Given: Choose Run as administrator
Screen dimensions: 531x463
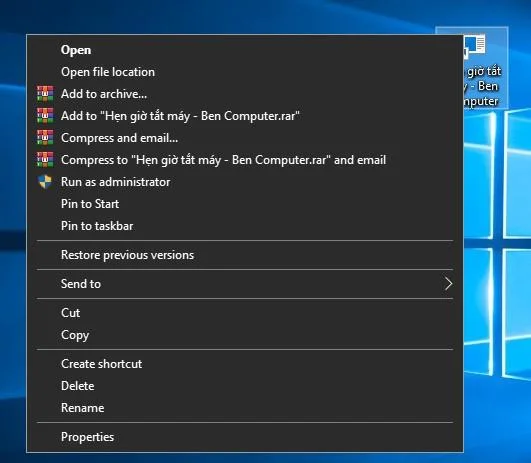Looking at the screenshot, I should click(x=245, y=182).
